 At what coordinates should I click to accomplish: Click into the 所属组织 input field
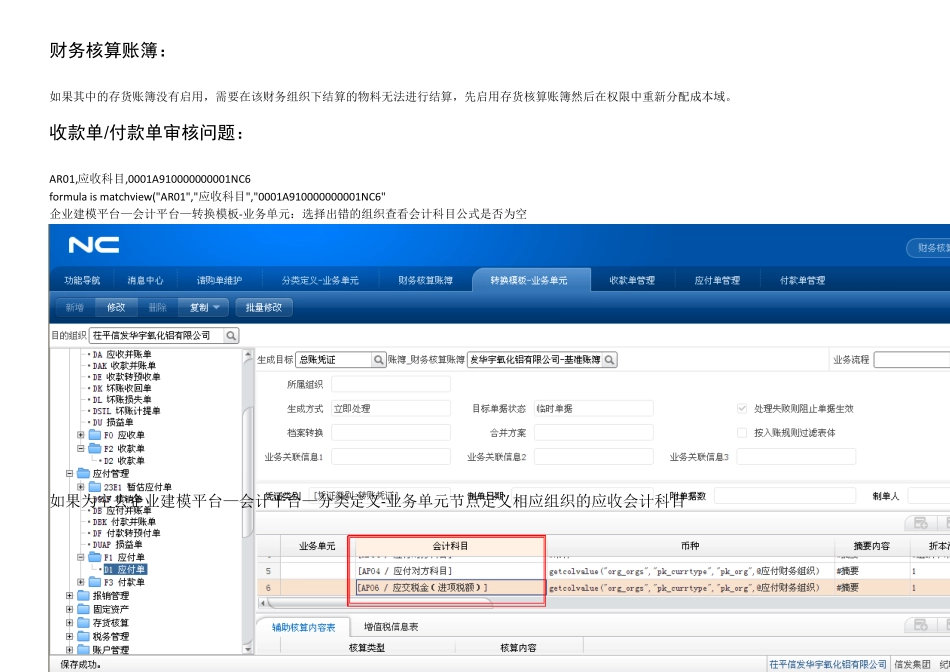391,384
